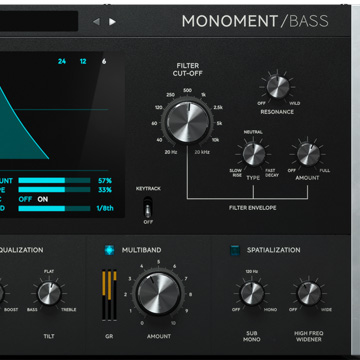Click the filter envelope Type knob

click(254, 154)
